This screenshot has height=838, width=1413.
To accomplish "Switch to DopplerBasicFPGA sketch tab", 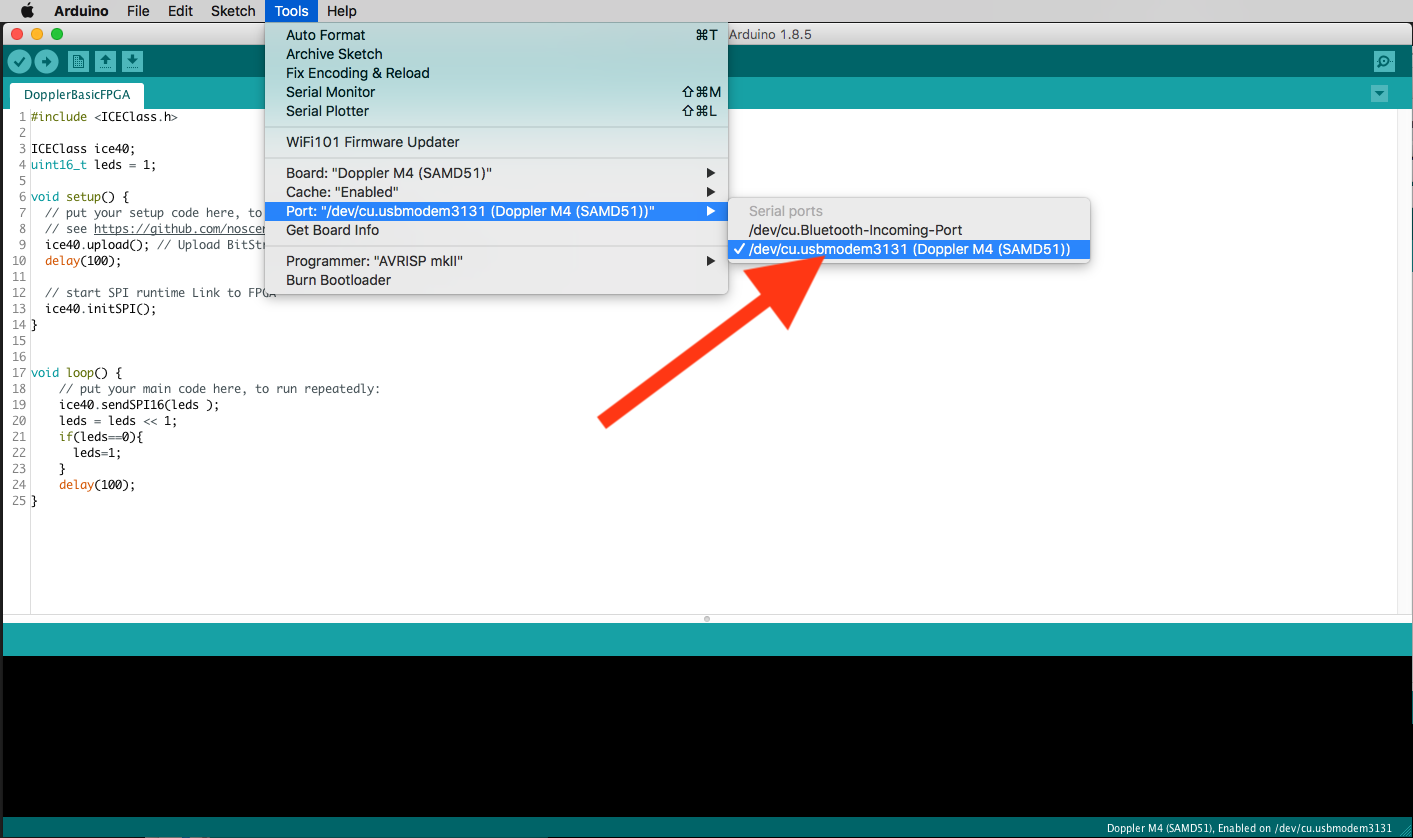I will 77,96.
